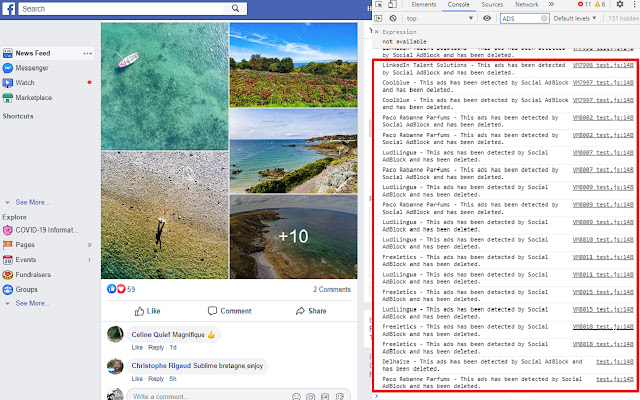Viewport: 640px width, 400px height.
Task: Click the Facebook logo icon
Action: (8, 9)
